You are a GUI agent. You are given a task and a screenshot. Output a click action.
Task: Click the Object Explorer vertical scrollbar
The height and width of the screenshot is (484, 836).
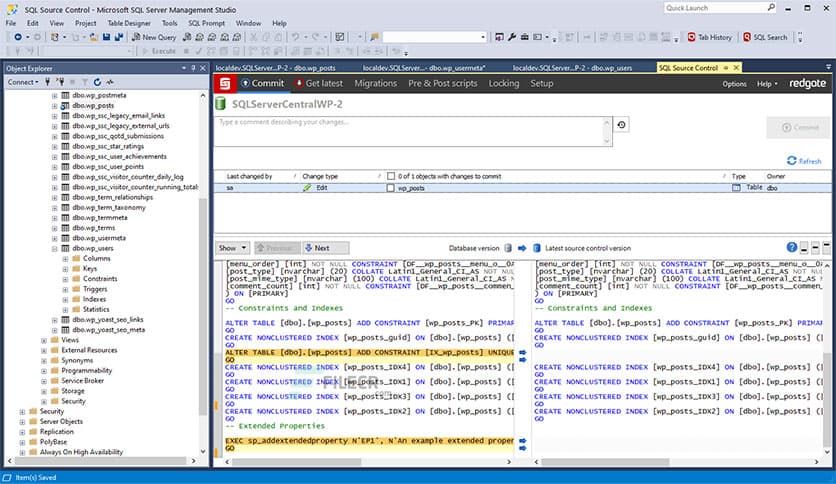point(203,273)
